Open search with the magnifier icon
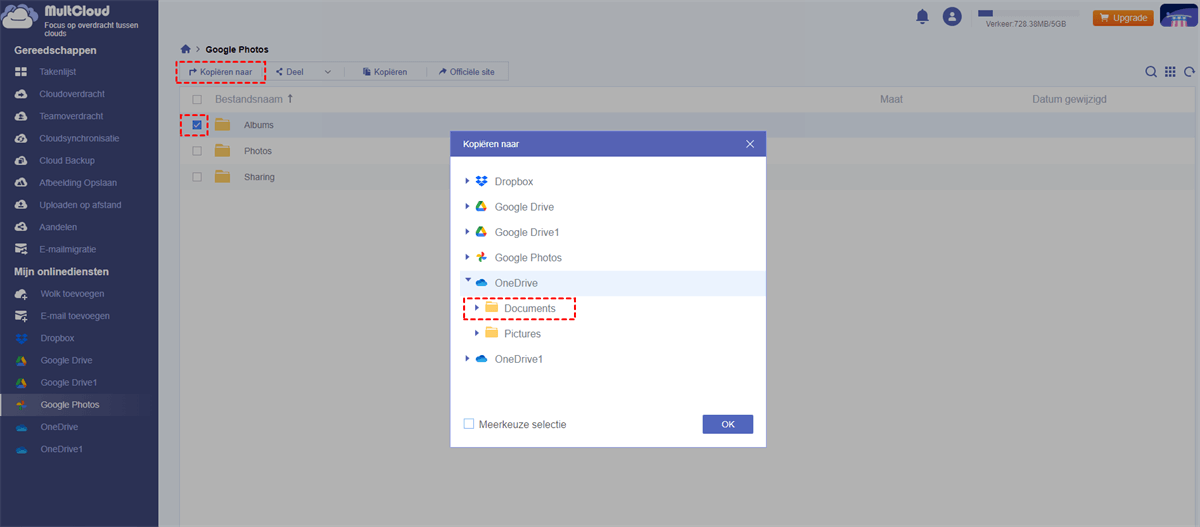This screenshot has width=1200, height=527. pyautogui.click(x=1151, y=72)
